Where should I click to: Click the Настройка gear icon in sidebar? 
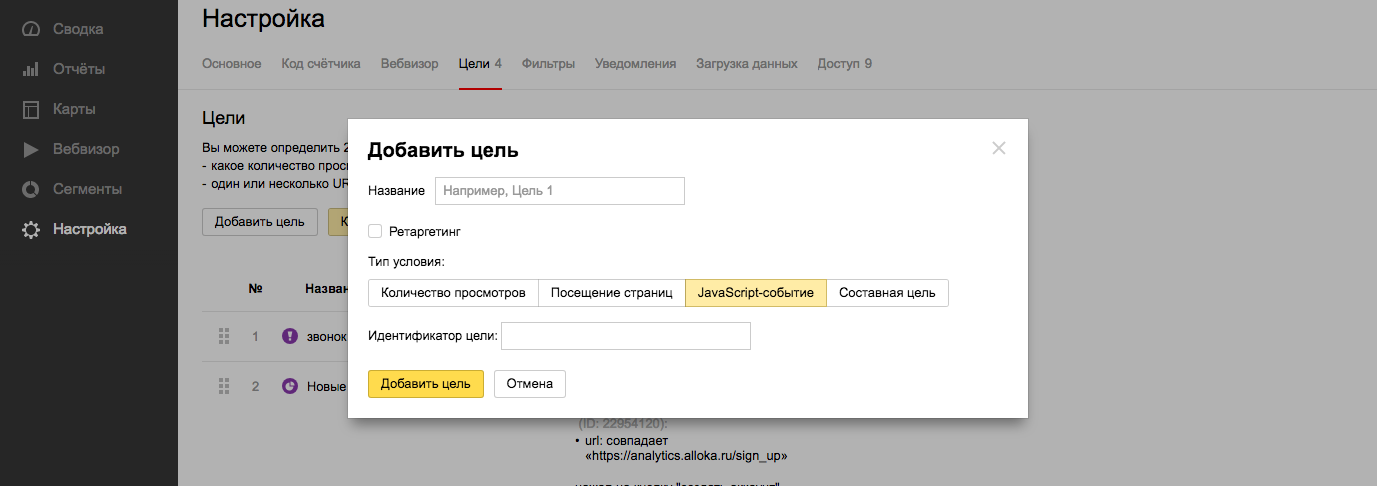point(31,229)
